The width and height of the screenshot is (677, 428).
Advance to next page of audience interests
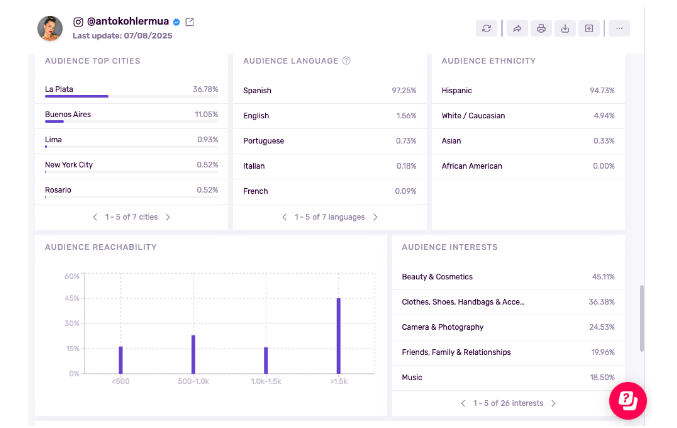(553, 403)
